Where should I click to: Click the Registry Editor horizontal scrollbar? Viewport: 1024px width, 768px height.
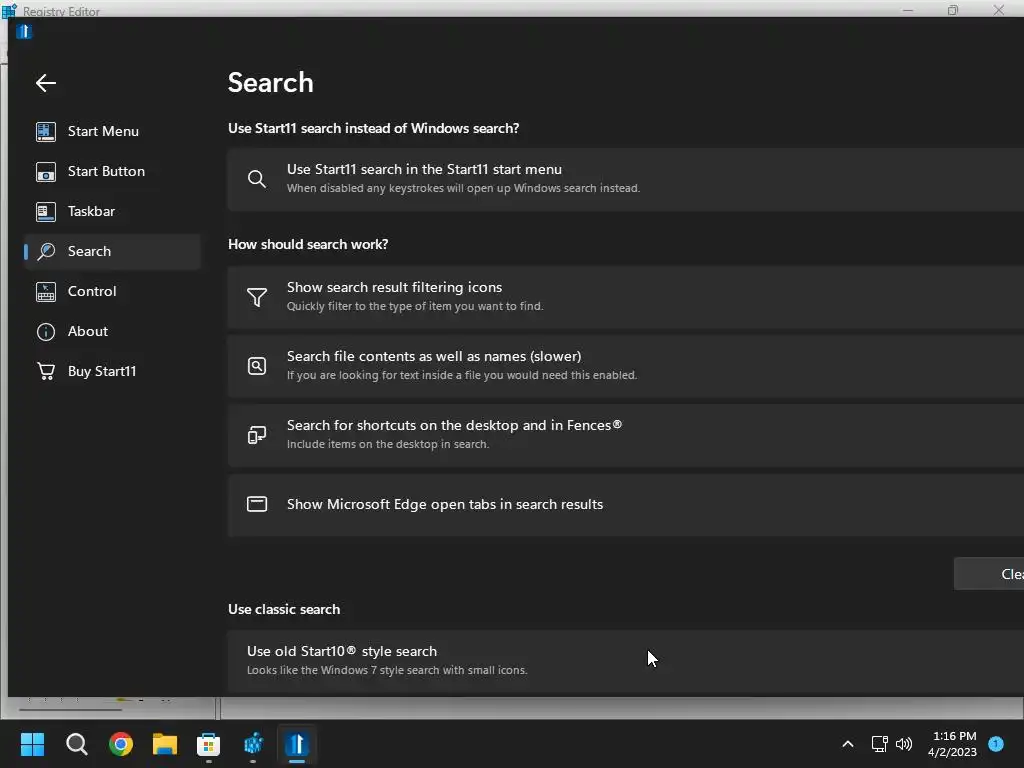click(71, 709)
